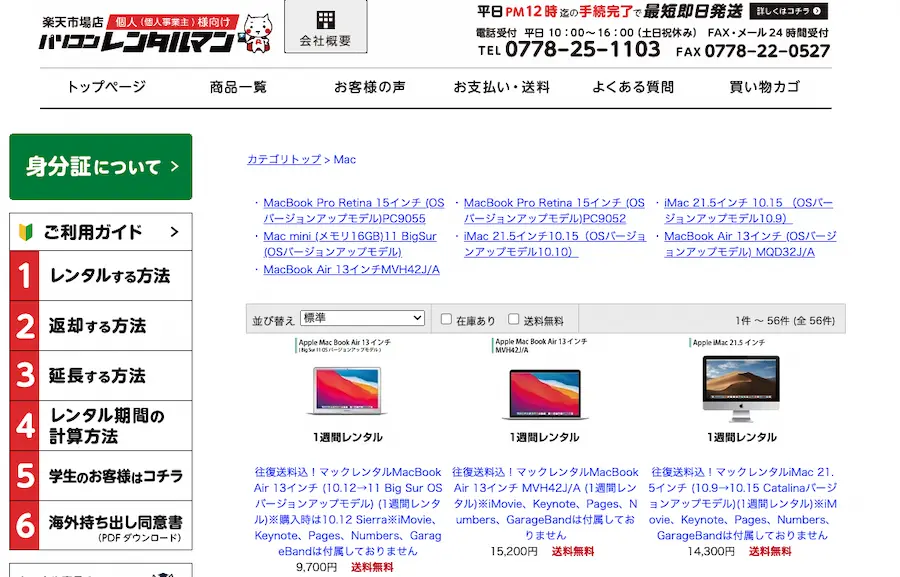
Task: Click MacBook Air MVH42J/A product thumbnail
Action: click(544, 391)
